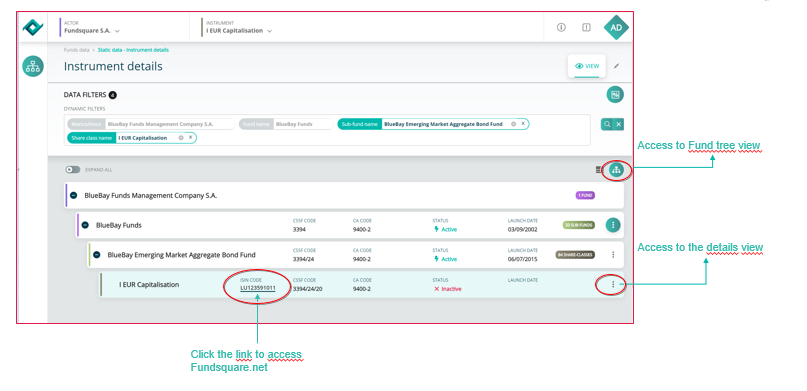Click Static data - Instrument details breadcrumb
807x391 pixels.
tap(133, 50)
